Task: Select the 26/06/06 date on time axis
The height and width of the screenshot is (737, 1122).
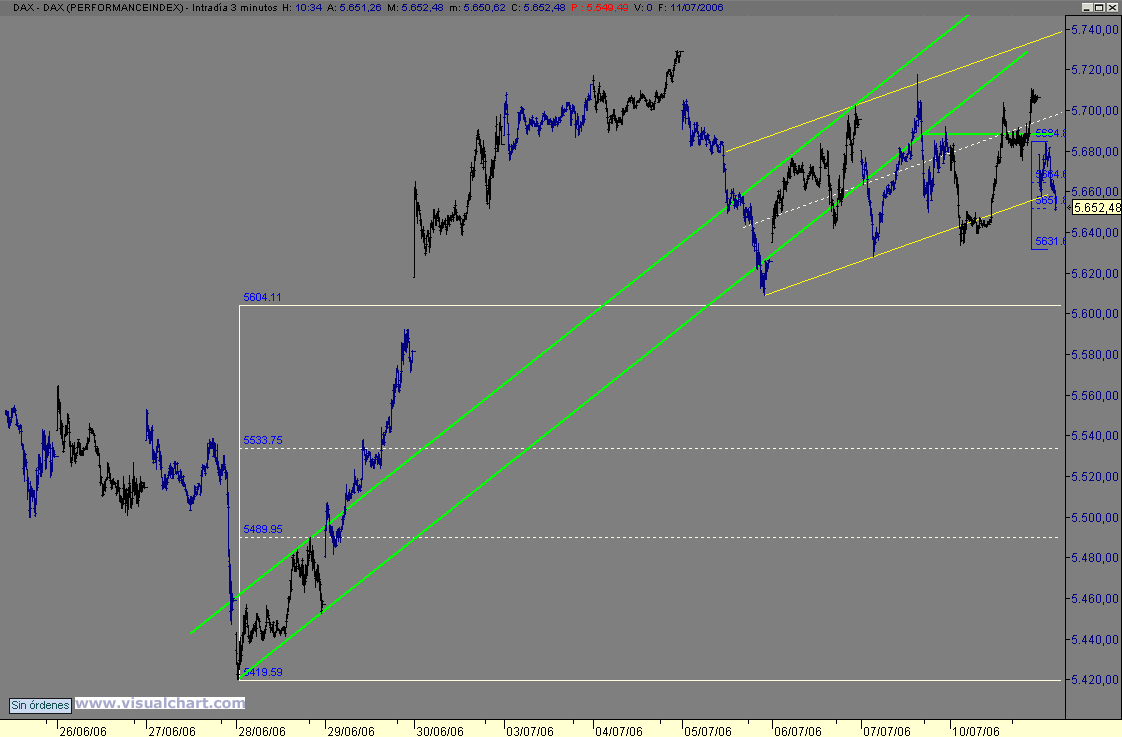Action: coord(83,731)
